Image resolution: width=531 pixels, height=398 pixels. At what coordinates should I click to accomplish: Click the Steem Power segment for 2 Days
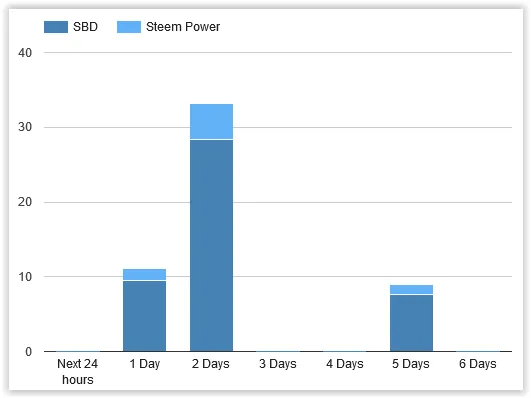click(212, 122)
